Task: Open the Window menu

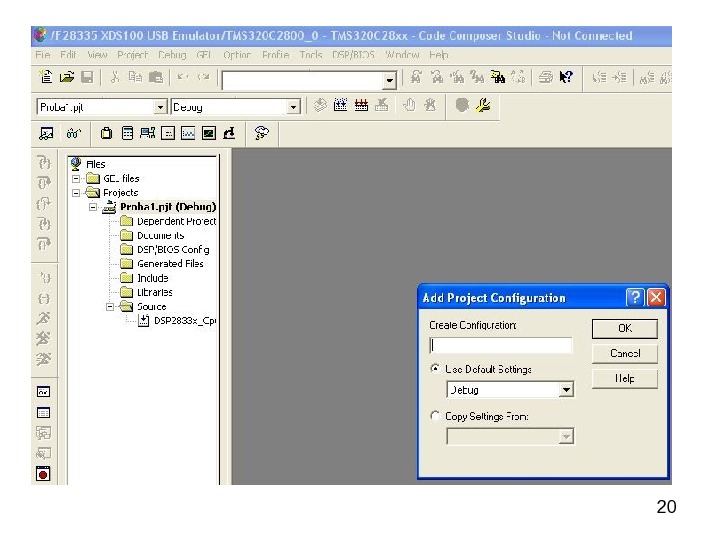Action: 402,55
